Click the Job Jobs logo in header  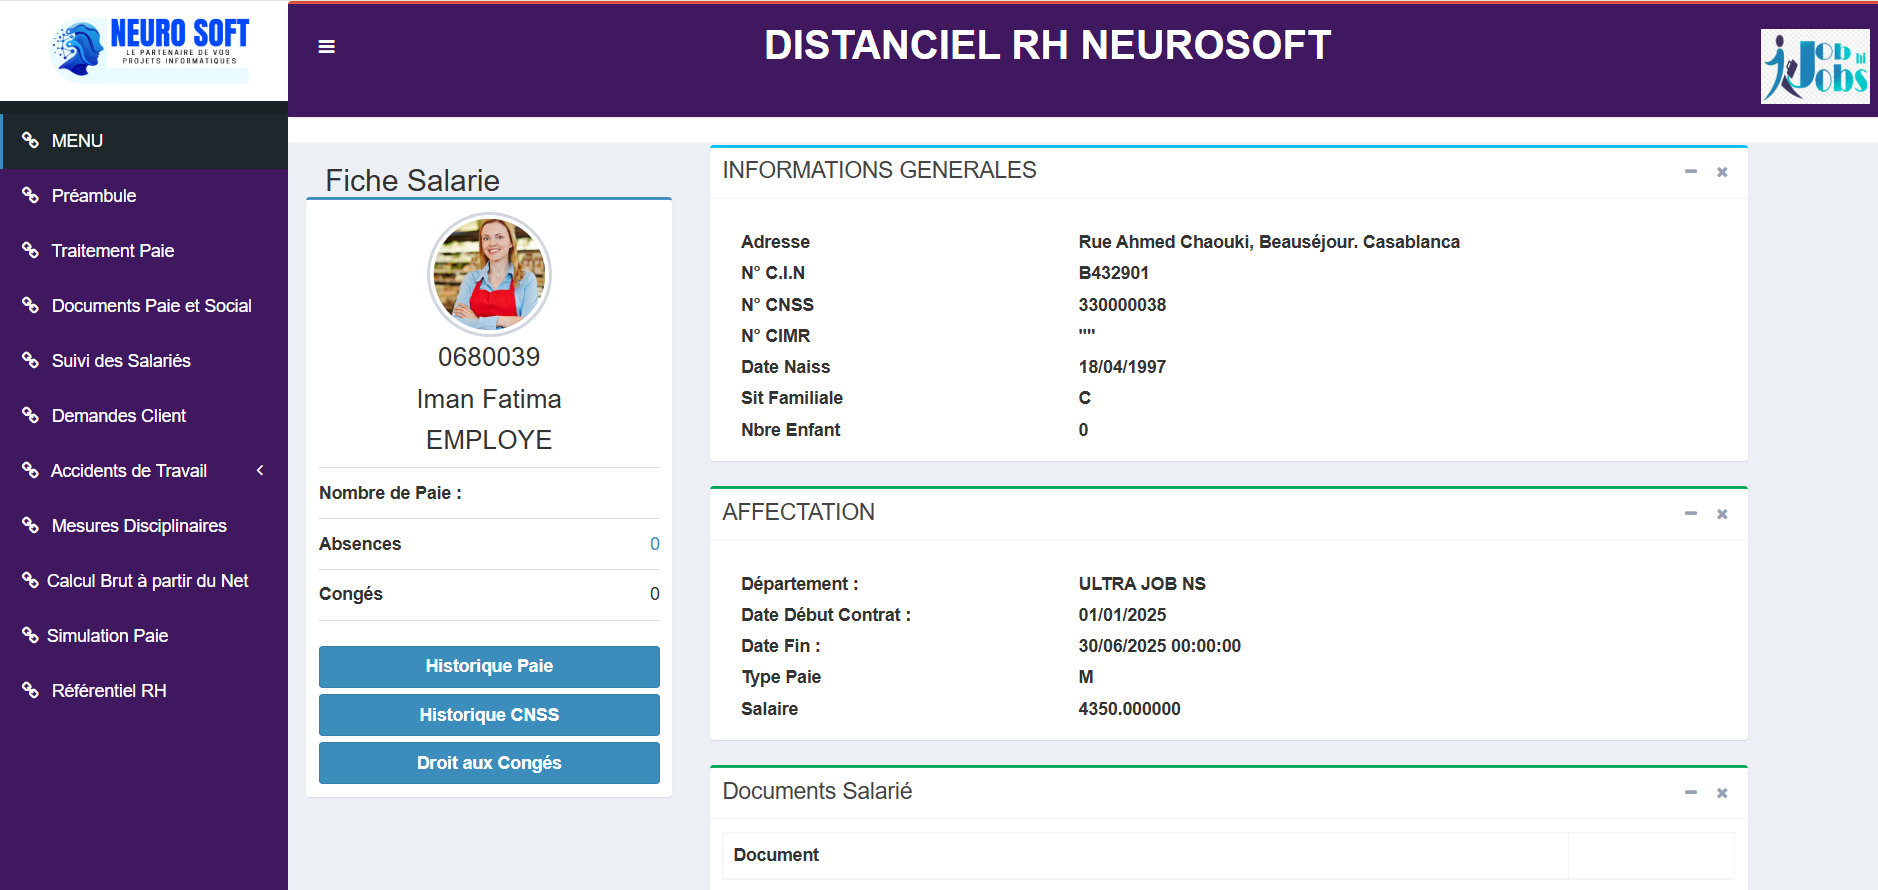click(1815, 66)
